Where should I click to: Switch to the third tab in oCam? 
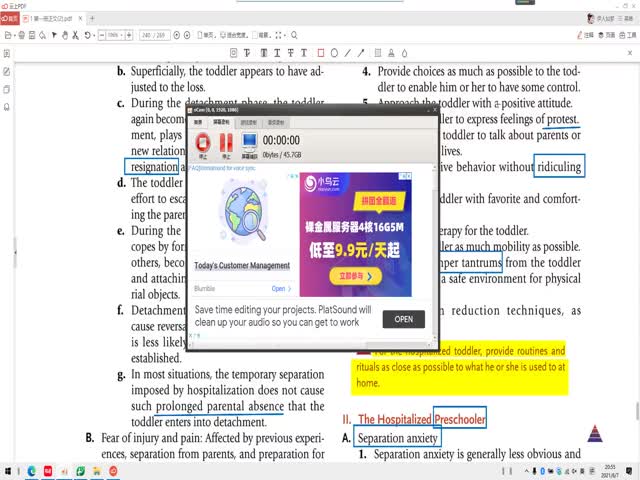(248, 122)
